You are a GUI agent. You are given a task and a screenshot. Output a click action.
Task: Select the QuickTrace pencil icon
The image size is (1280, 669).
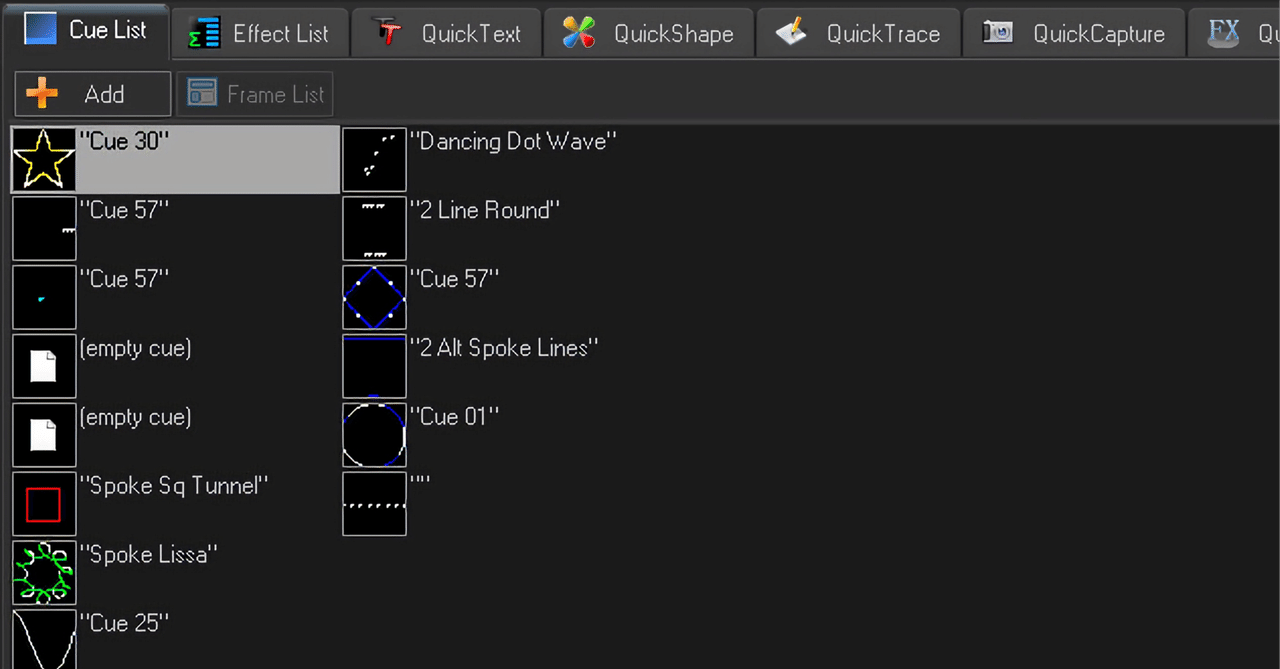pos(790,32)
